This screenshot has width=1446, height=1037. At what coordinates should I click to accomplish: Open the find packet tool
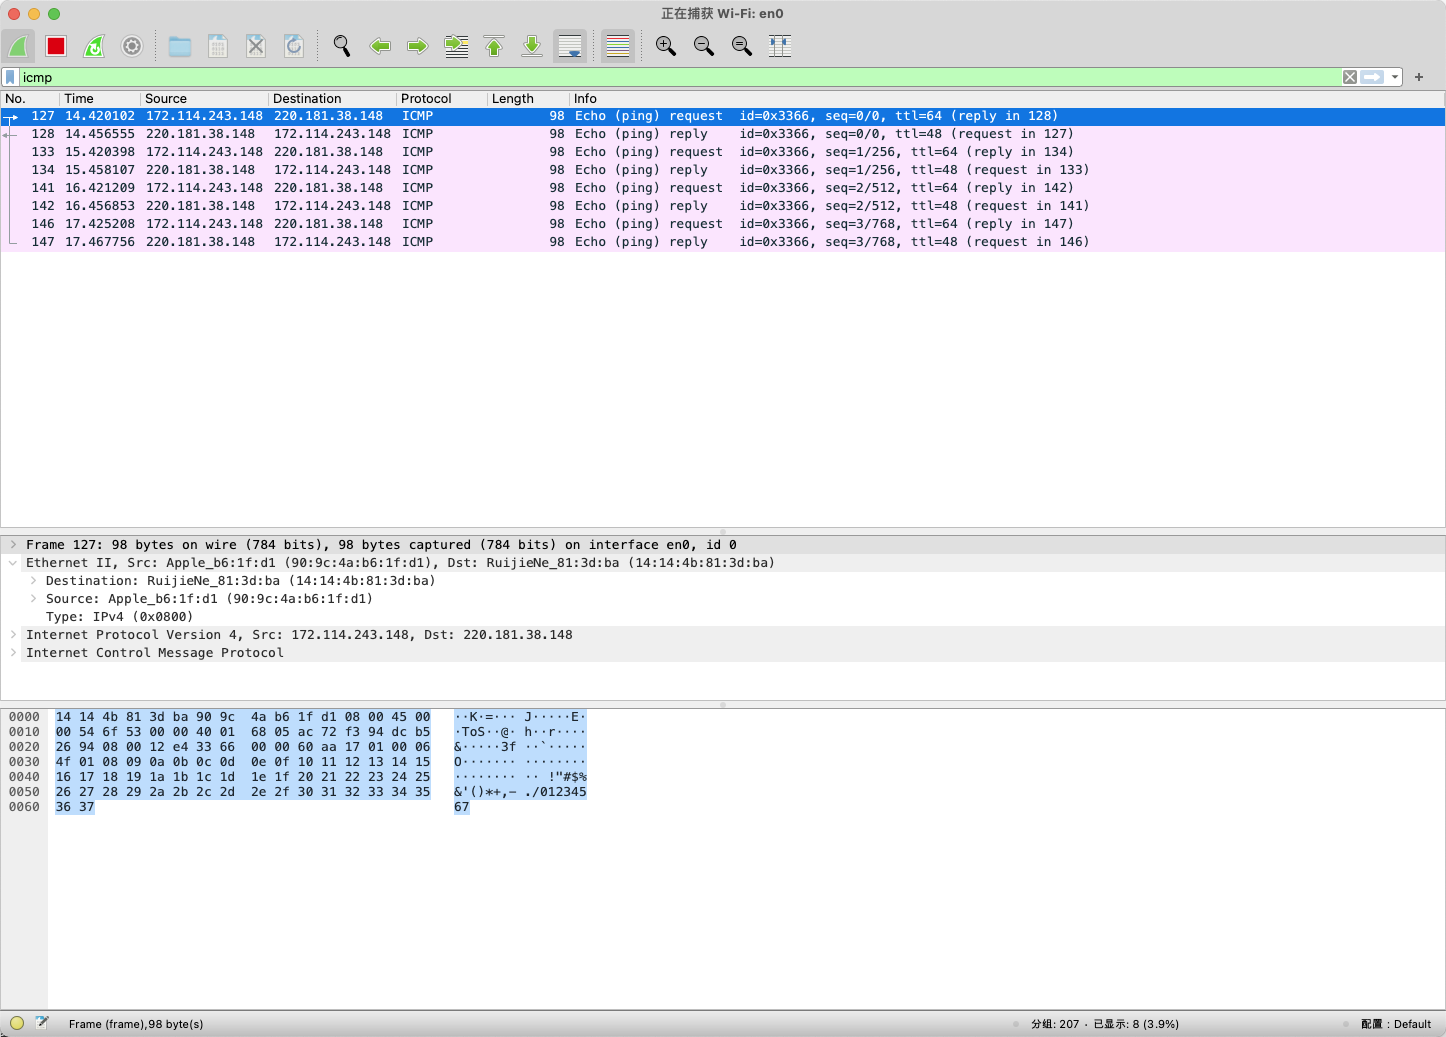(x=341, y=46)
